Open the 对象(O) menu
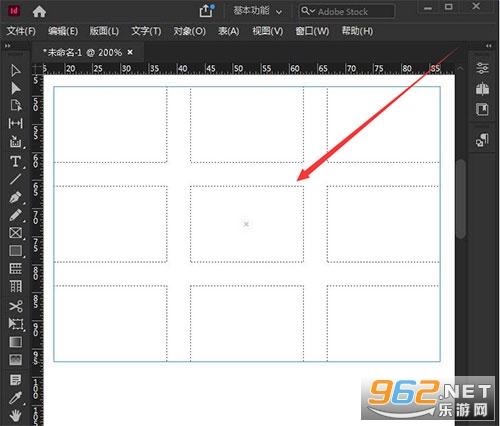This screenshot has width=500, height=426. point(189,31)
